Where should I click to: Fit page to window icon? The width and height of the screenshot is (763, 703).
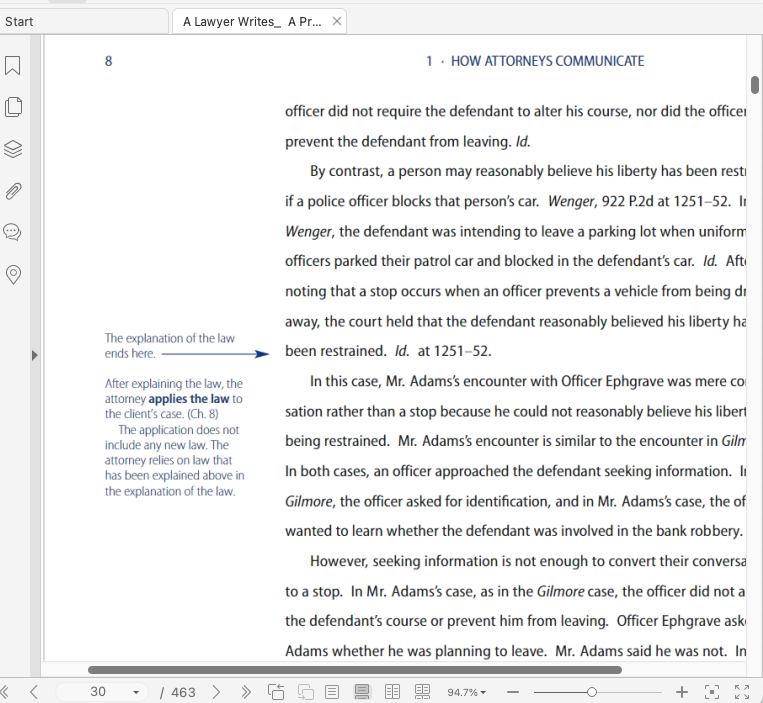click(x=712, y=692)
